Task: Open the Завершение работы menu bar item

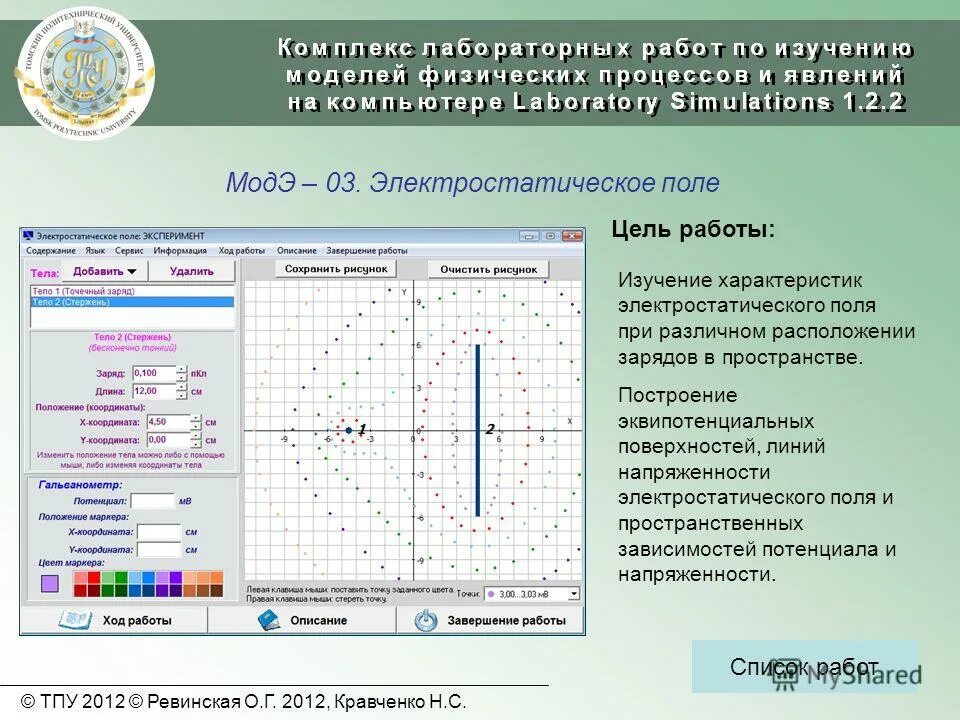Action: click(366, 250)
